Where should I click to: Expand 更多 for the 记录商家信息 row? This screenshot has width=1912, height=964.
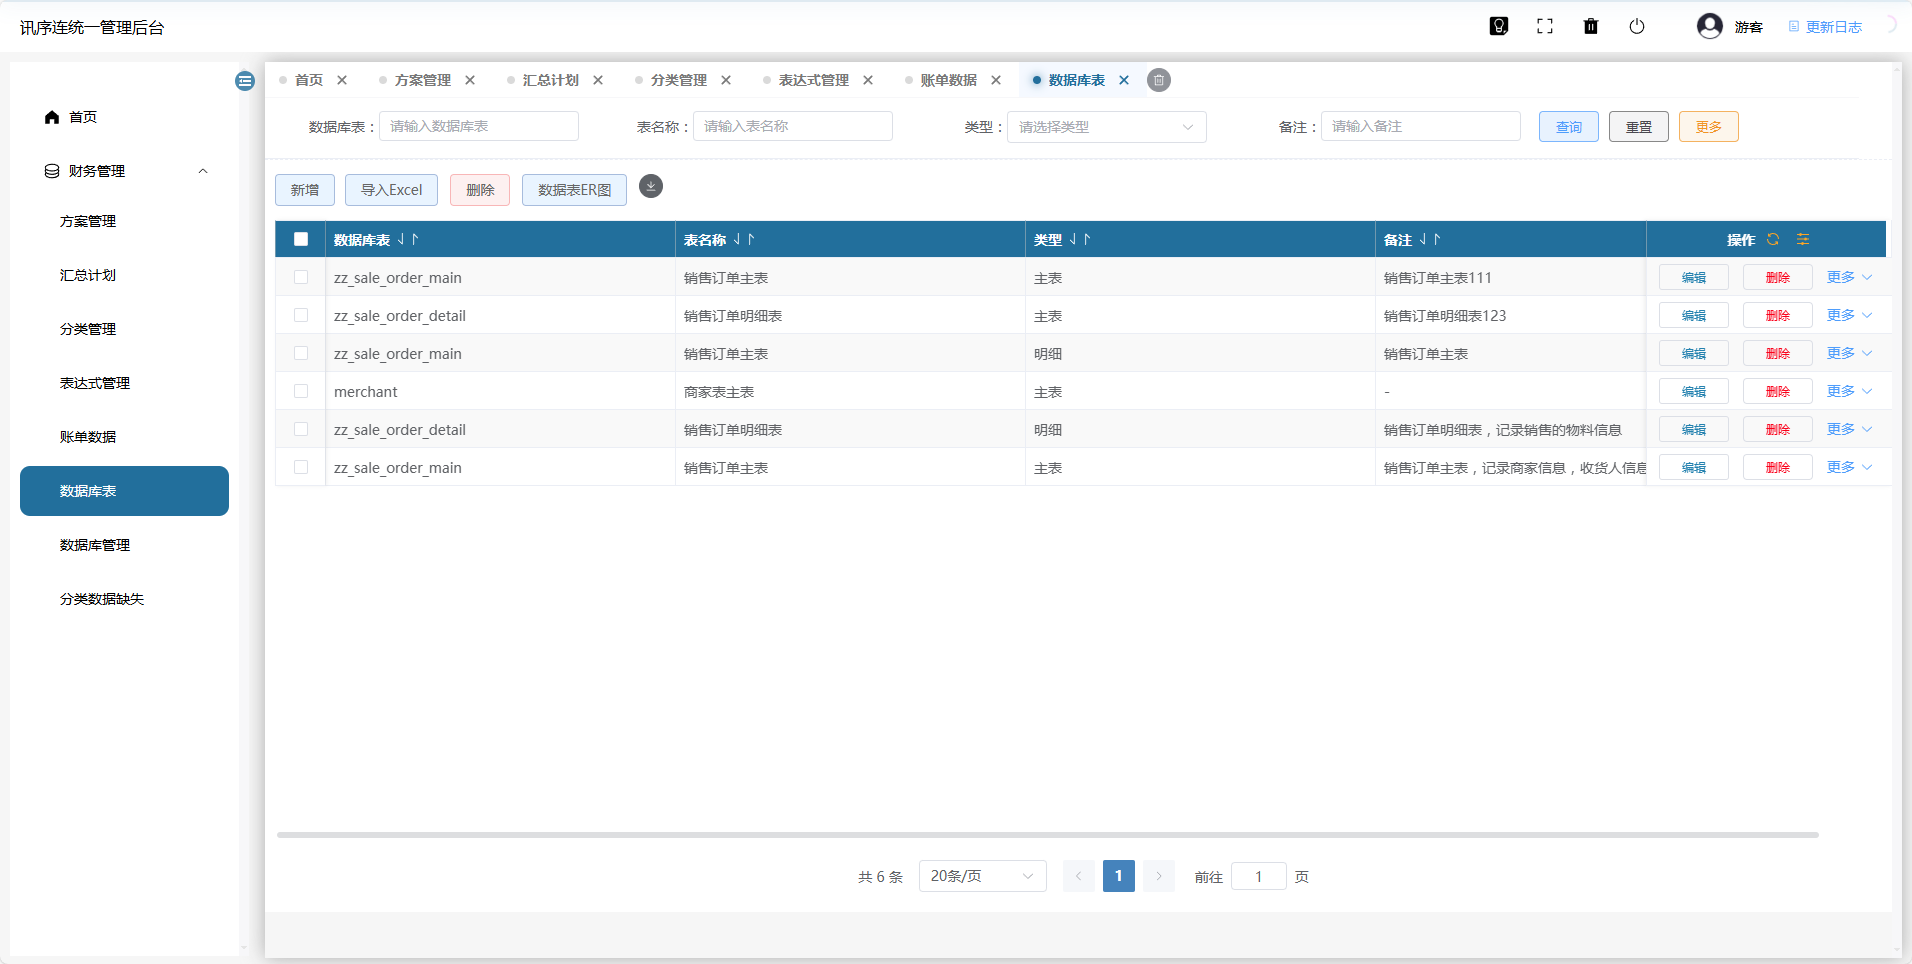(1850, 467)
